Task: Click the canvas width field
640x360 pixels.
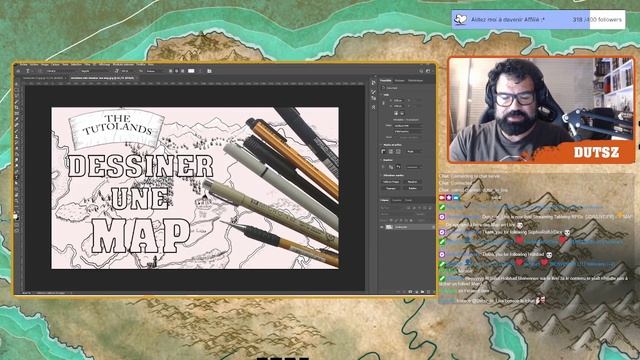Action: click(398, 100)
